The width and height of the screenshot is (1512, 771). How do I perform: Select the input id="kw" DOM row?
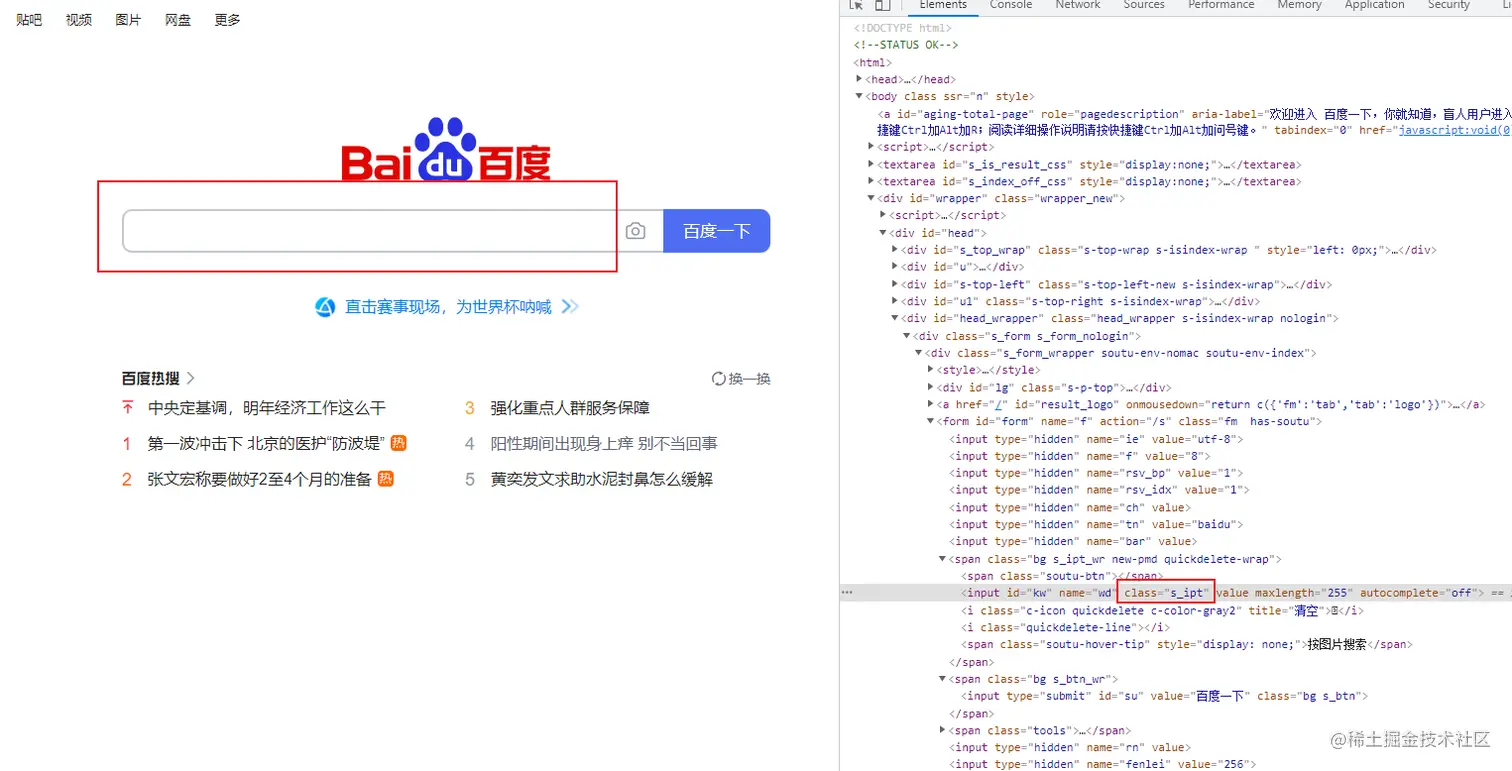pos(1175,592)
